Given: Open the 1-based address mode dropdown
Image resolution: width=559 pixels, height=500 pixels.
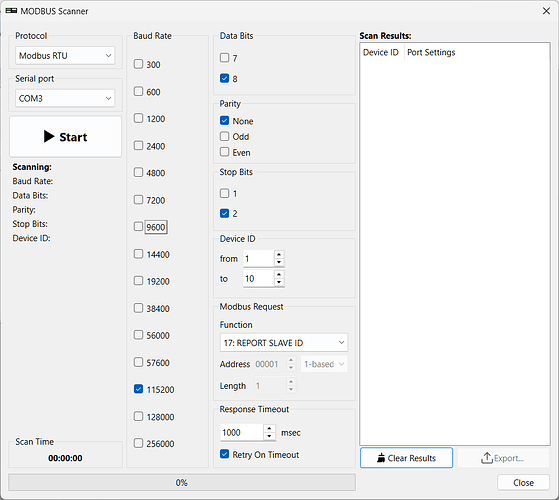Looking at the screenshot, I should pos(324,364).
